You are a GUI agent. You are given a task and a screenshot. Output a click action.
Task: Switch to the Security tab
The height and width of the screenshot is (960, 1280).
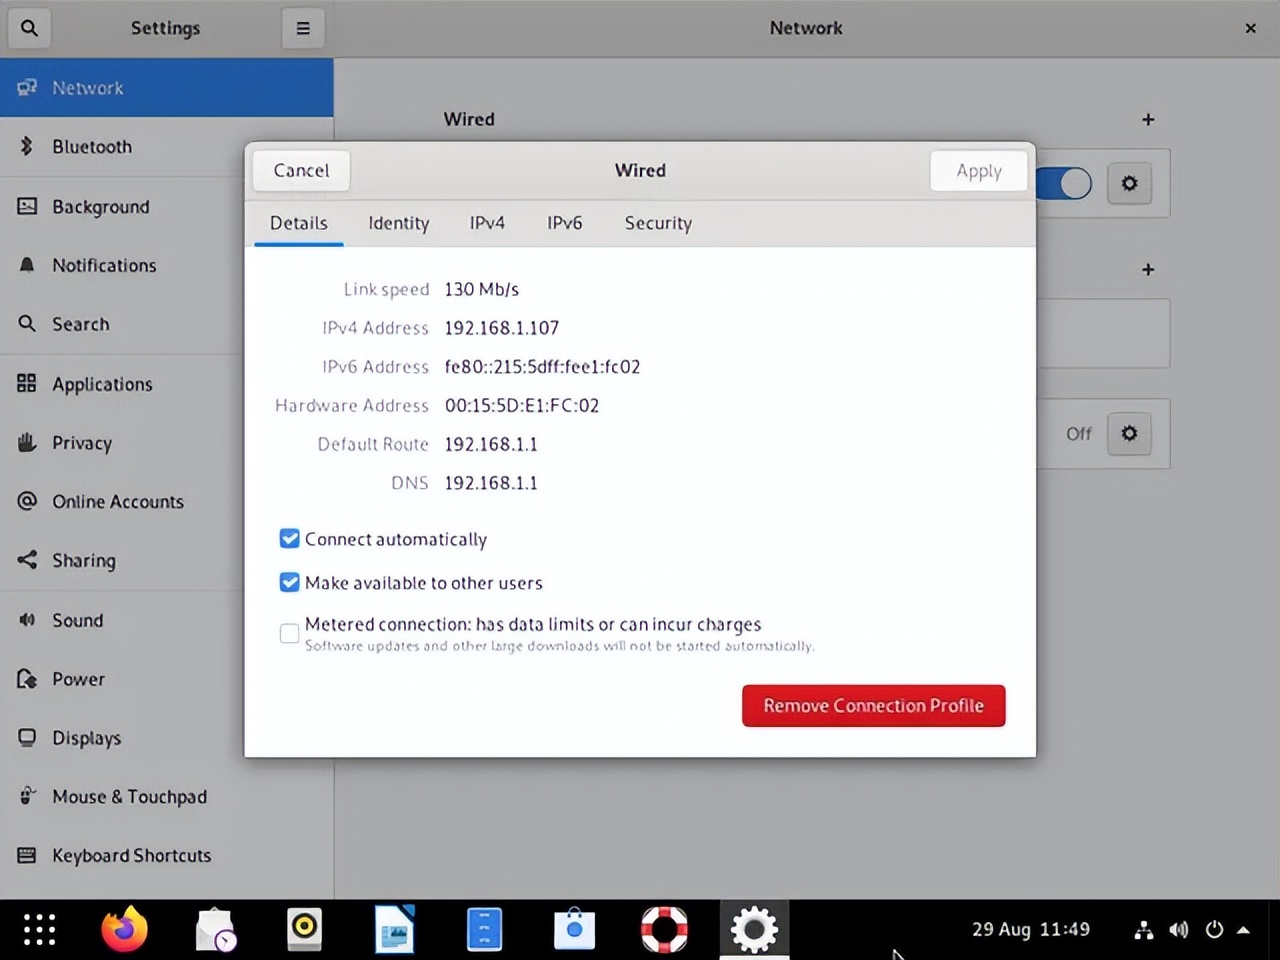pos(658,223)
